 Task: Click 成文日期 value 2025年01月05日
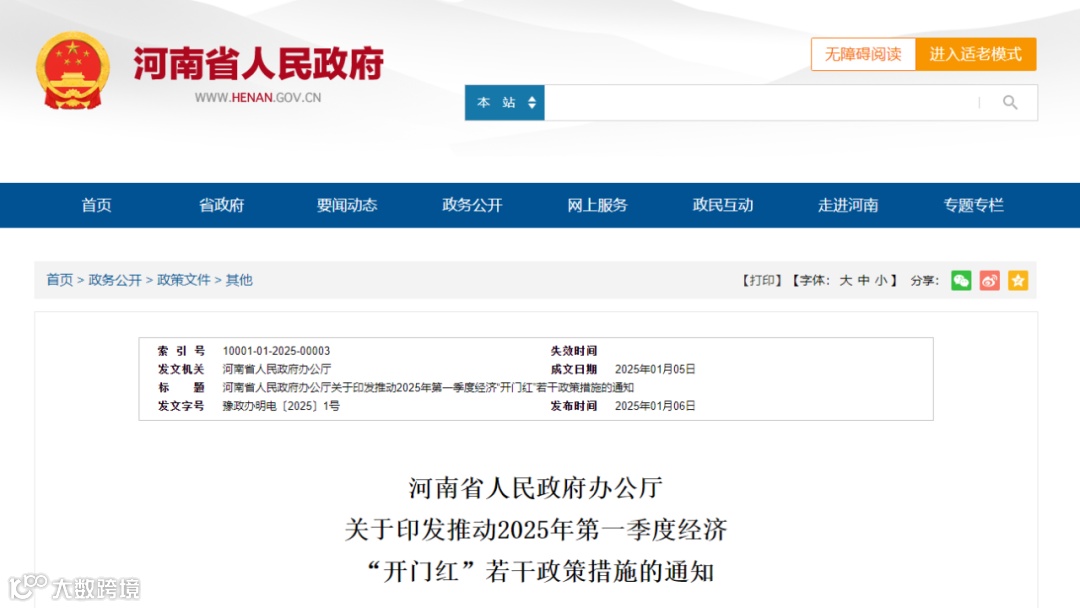coord(655,369)
